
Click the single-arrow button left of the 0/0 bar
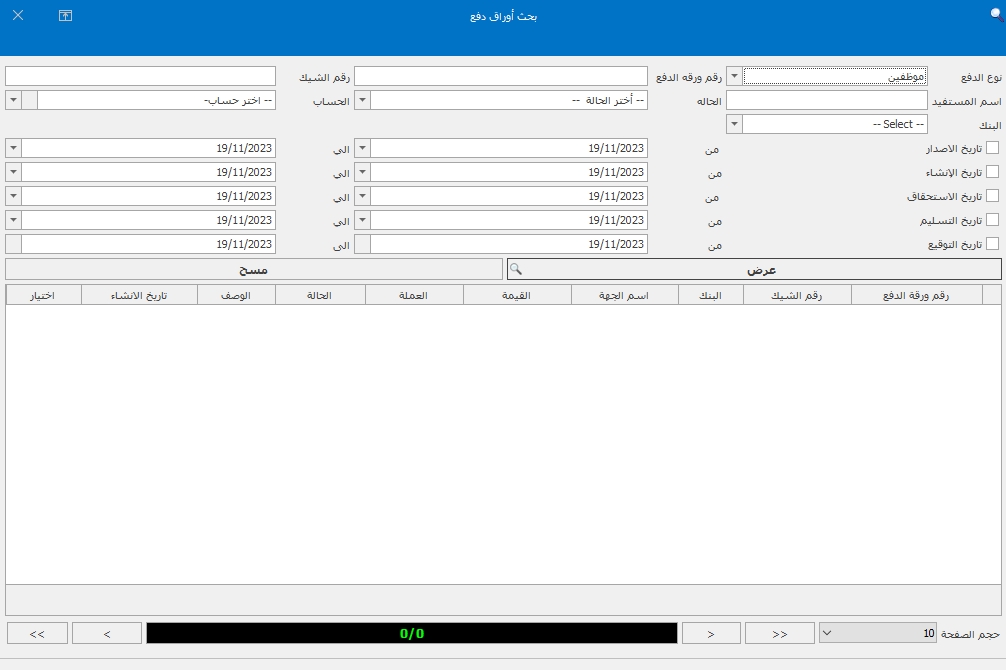click(107, 633)
